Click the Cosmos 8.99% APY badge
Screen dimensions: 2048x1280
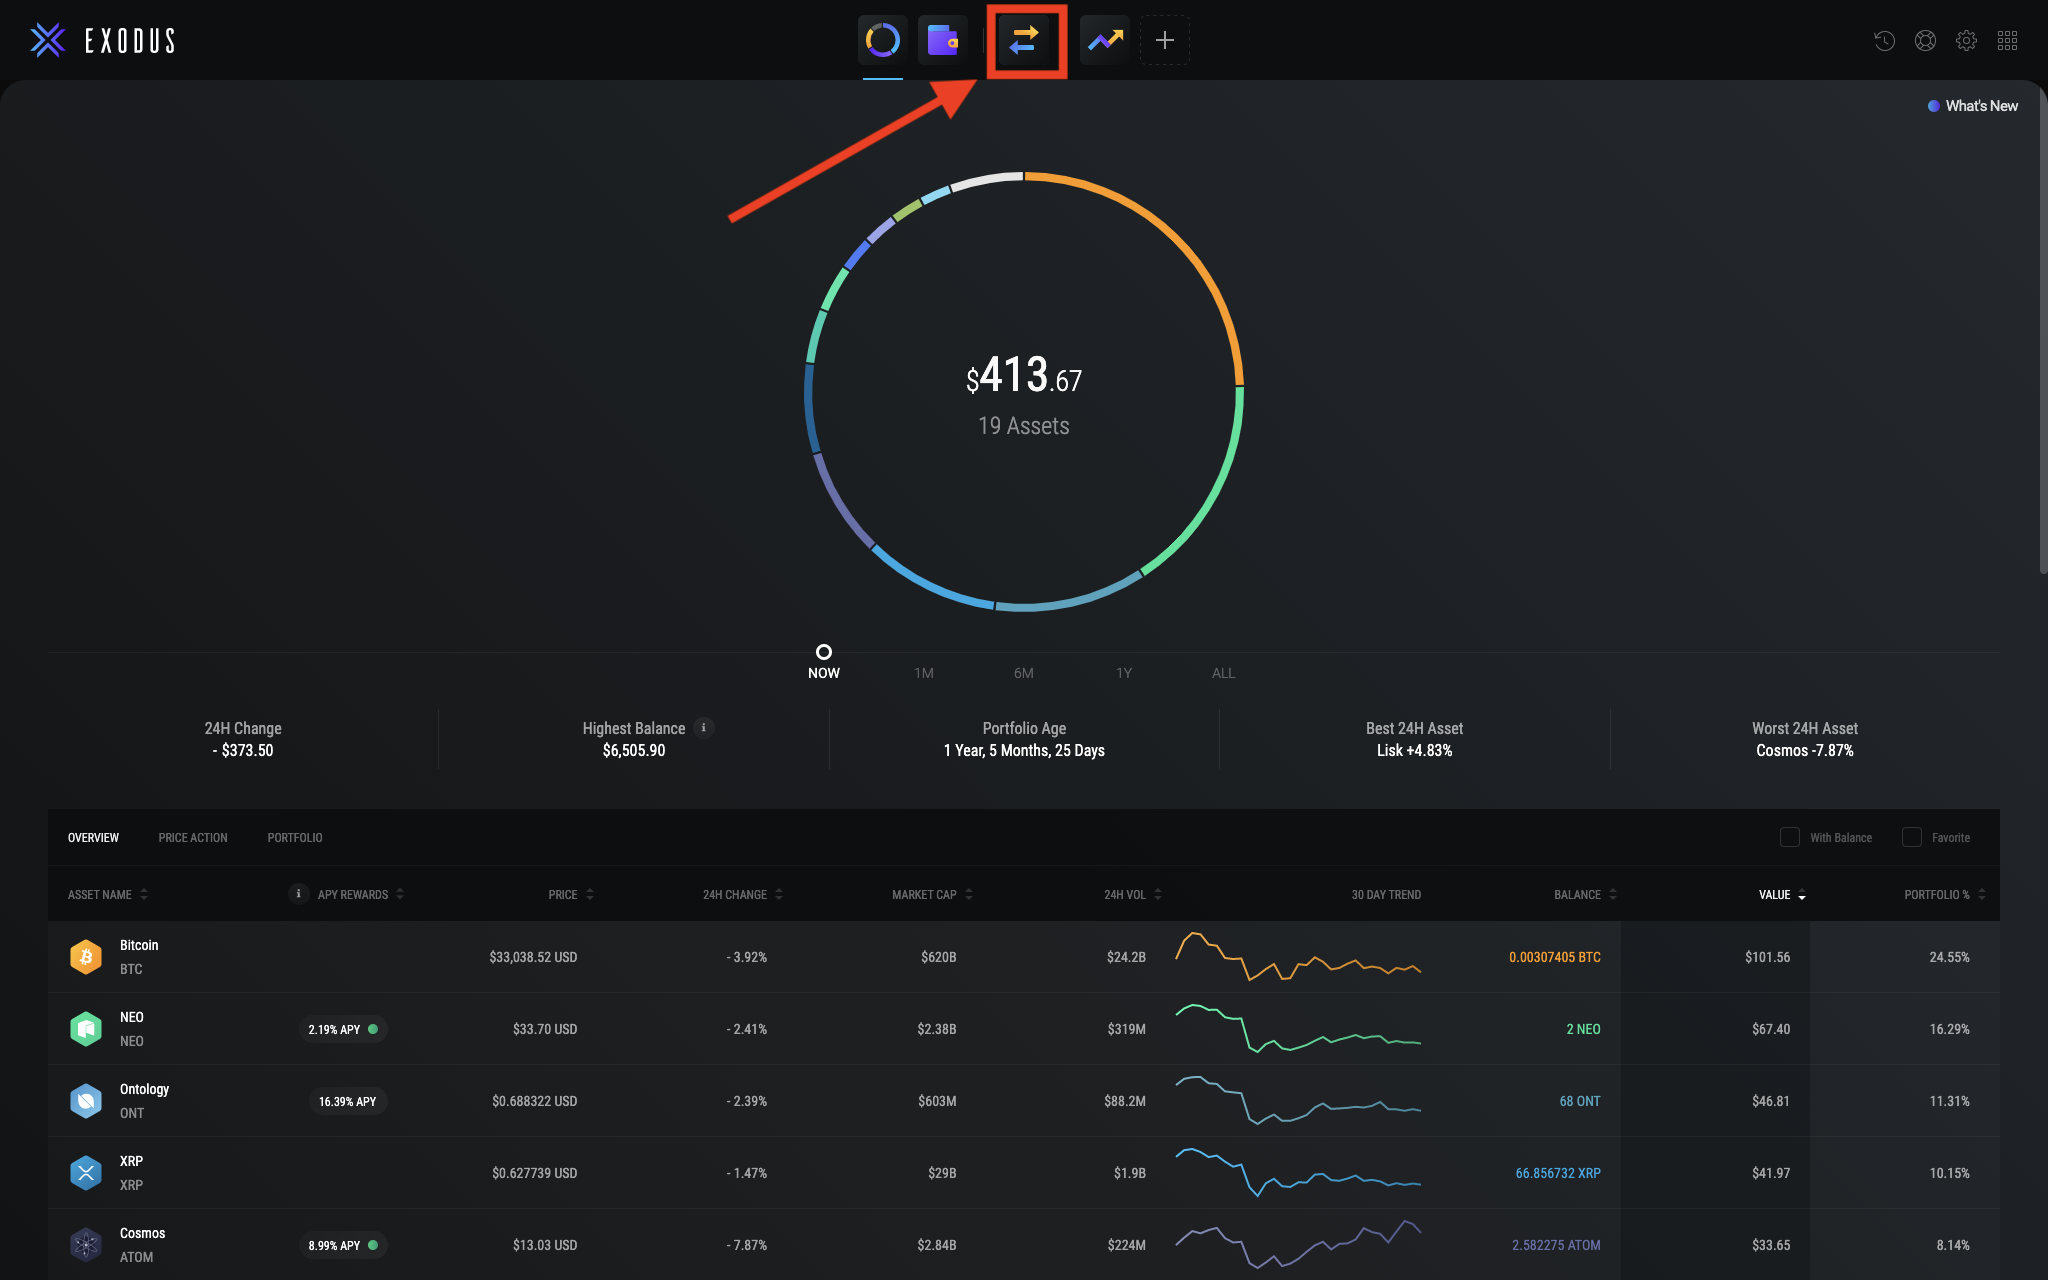[343, 1245]
